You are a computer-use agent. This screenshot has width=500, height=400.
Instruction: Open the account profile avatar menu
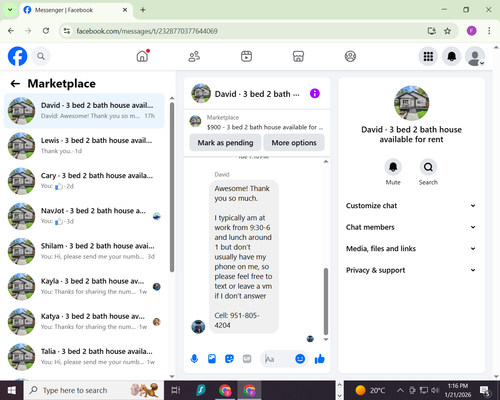click(475, 56)
